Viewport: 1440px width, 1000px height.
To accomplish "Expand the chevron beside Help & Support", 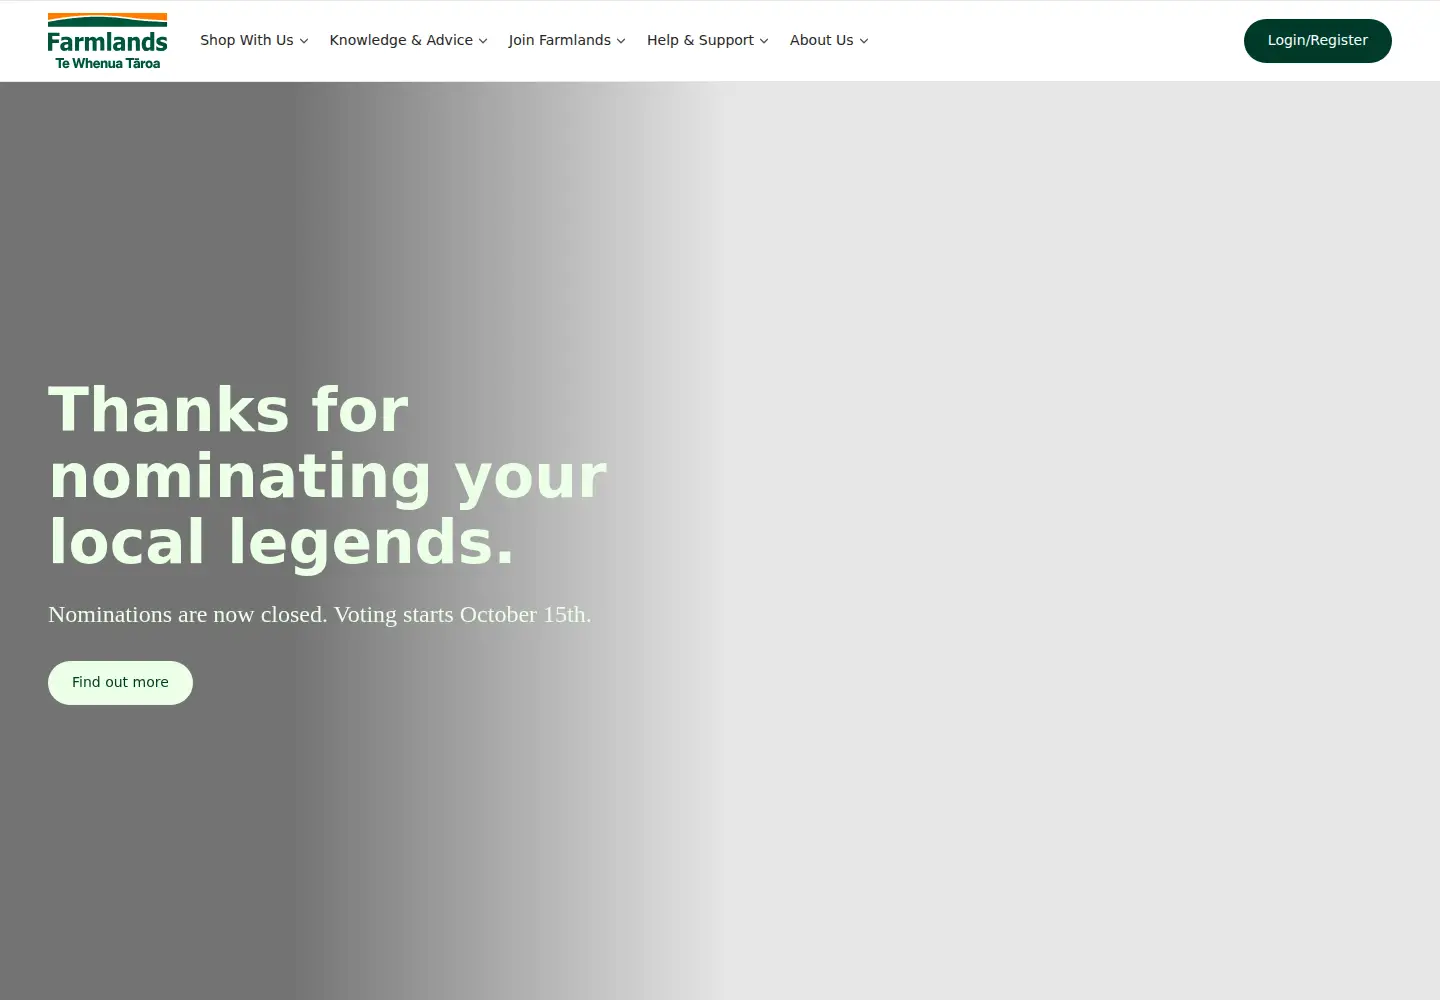I will pyautogui.click(x=764, y=41).
